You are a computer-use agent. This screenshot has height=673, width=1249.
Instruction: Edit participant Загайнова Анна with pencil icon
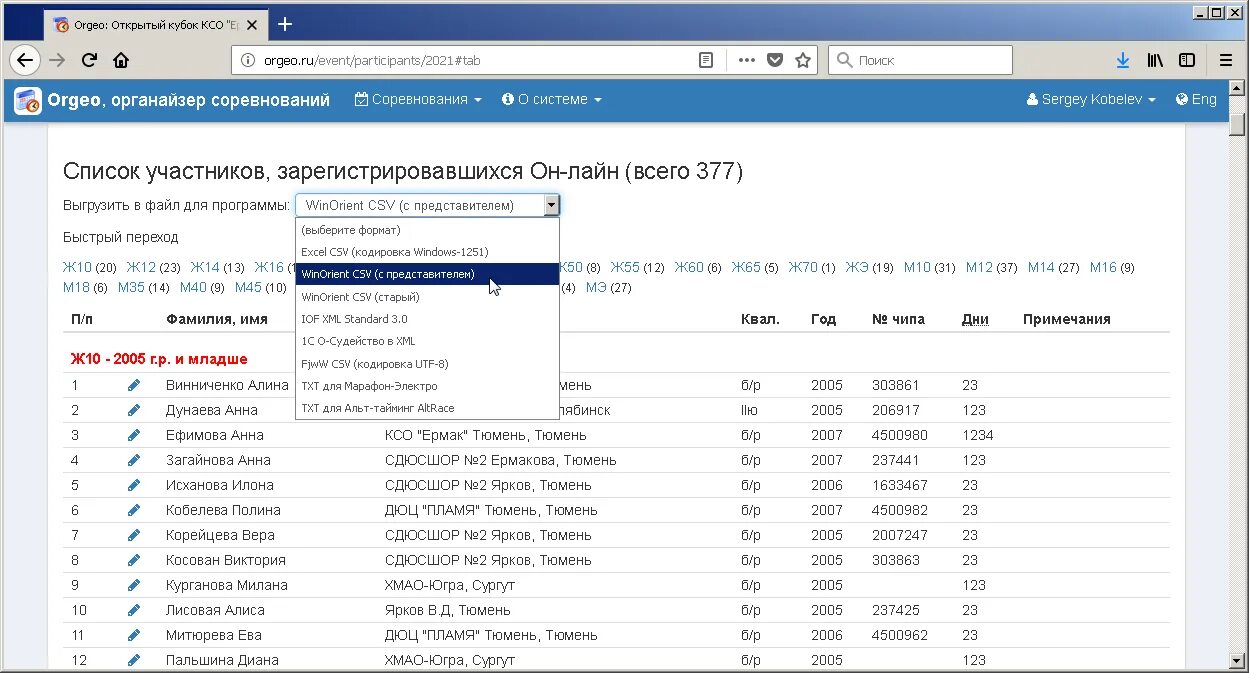[134, 460]
